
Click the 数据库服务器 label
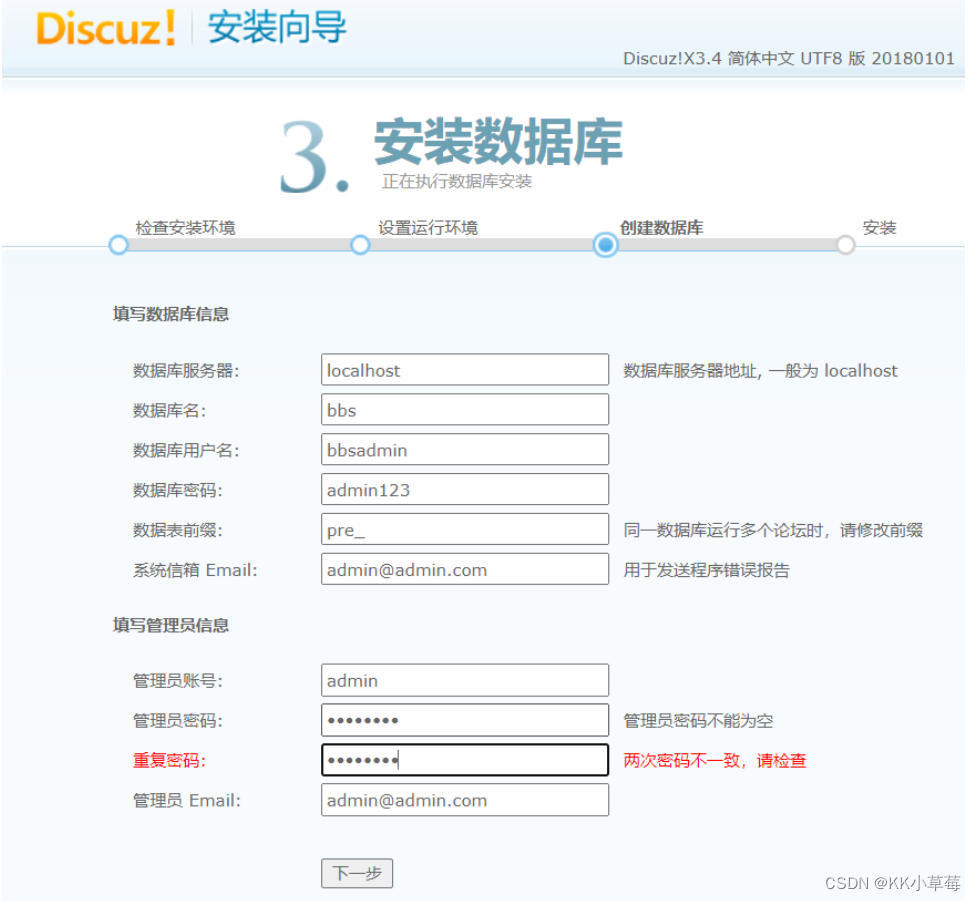[x=186, y=371]
